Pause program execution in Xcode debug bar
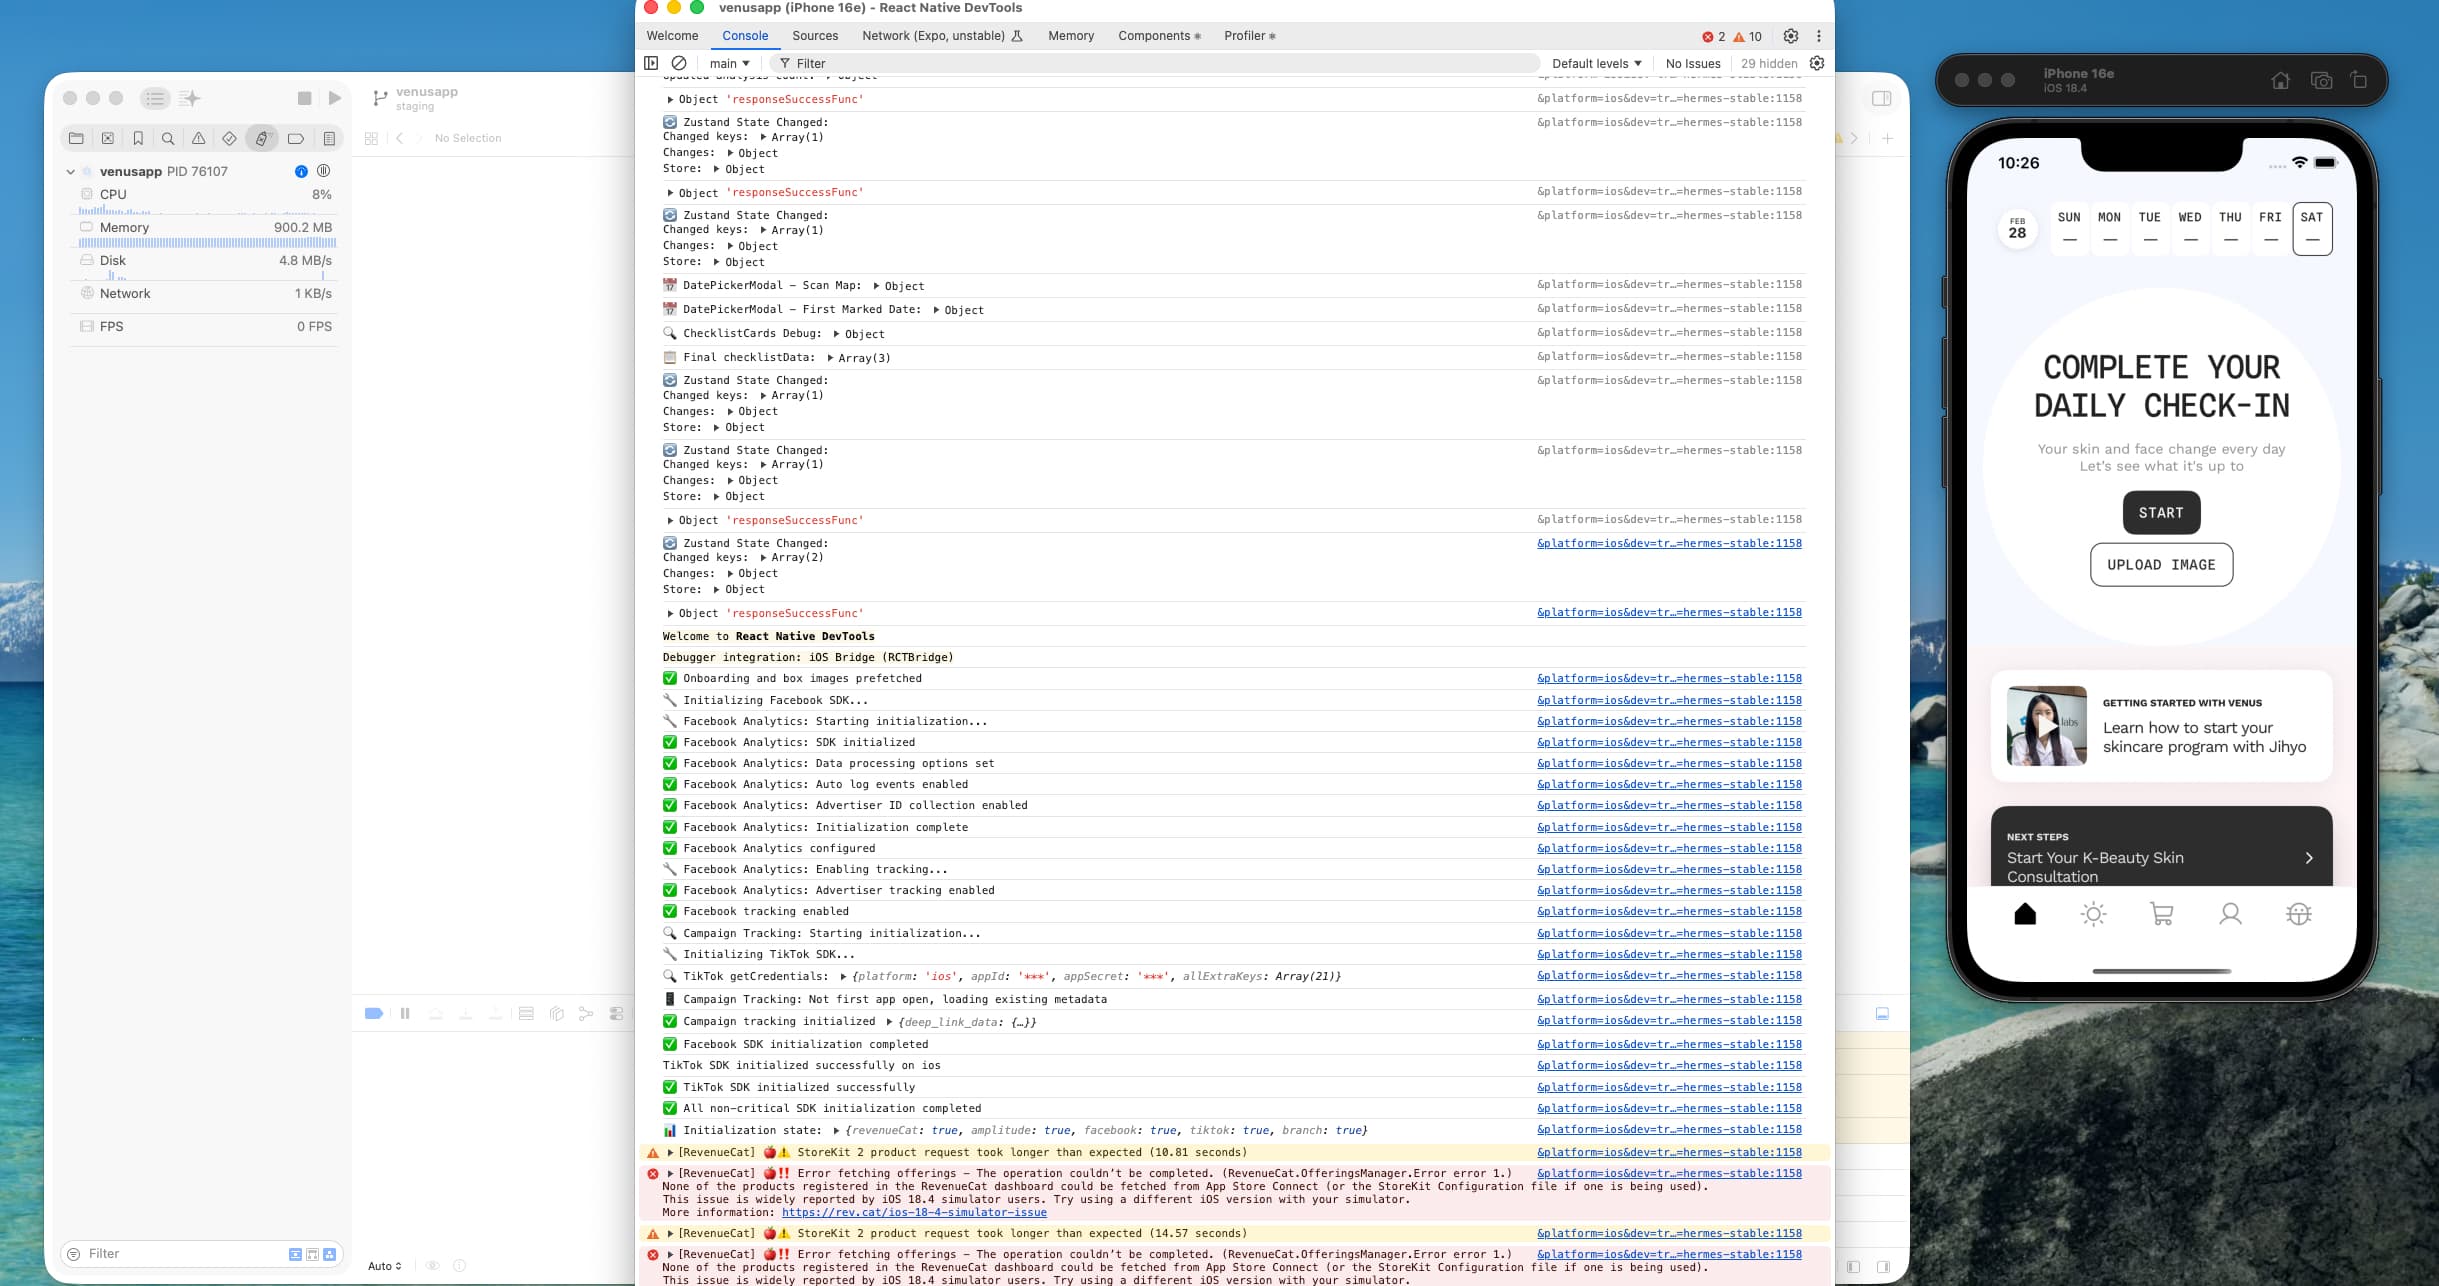This screenshot has height=1286, width=2439. point(405,1013)
